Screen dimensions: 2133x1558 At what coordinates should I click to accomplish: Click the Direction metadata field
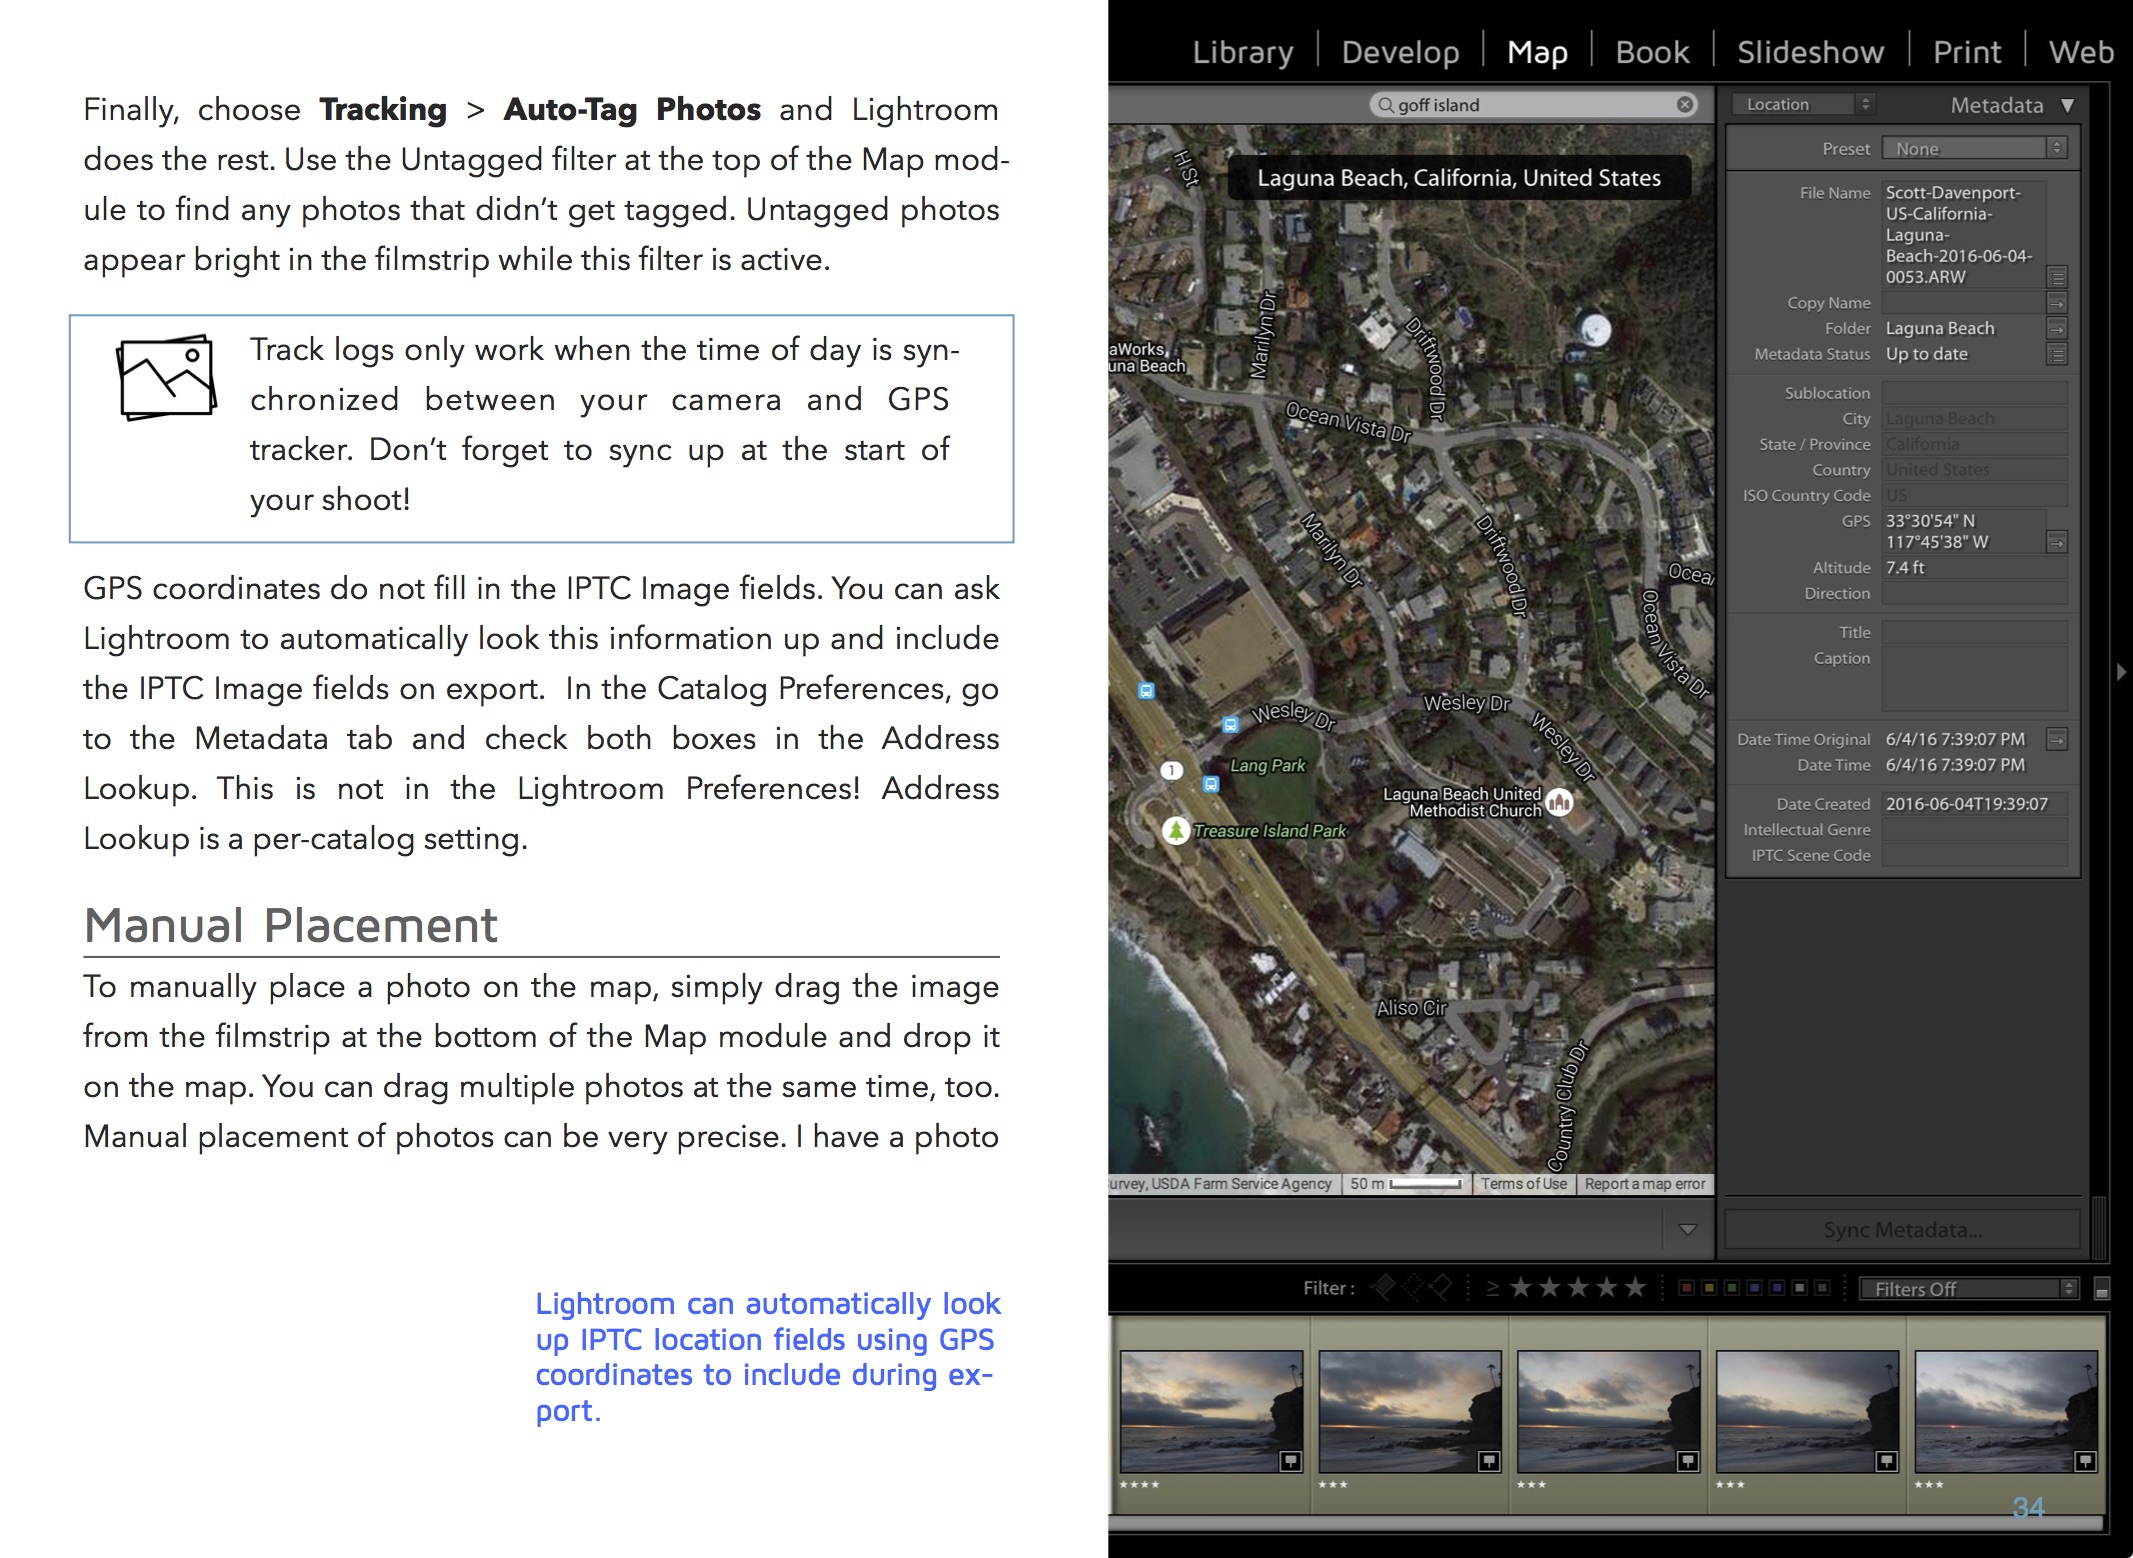point(1974,593)
